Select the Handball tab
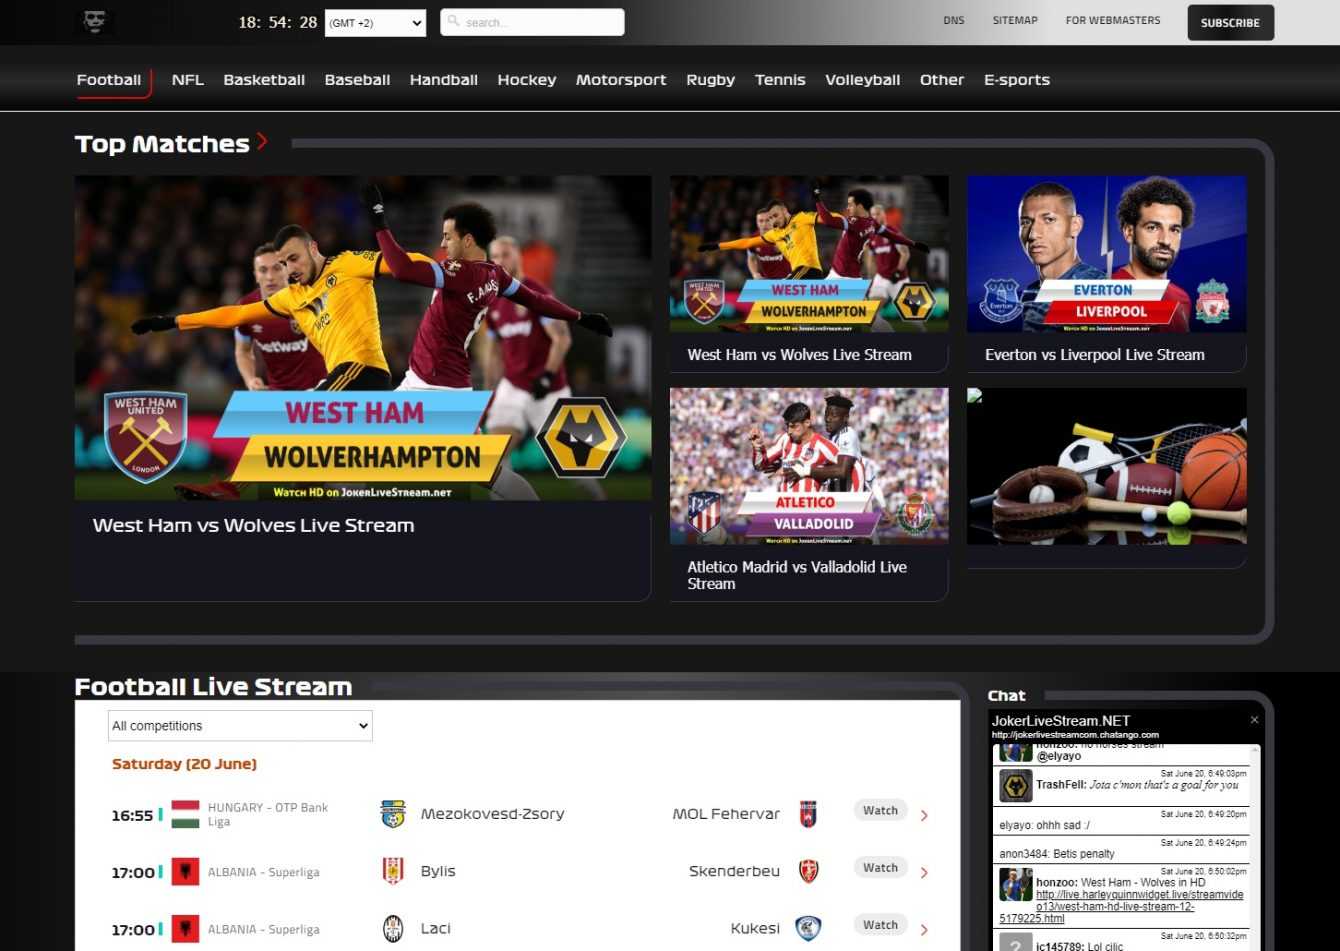 click(x=444, y=80)
